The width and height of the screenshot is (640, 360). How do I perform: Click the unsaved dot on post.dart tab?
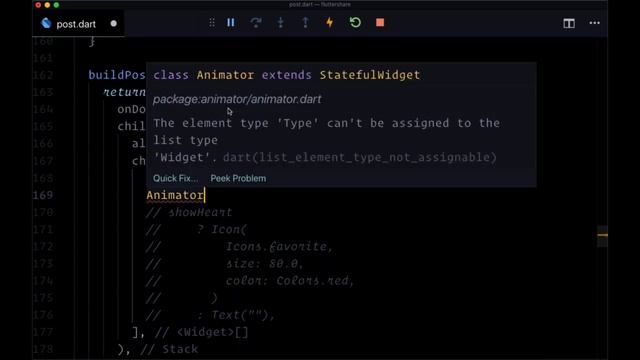pos(114,24)
